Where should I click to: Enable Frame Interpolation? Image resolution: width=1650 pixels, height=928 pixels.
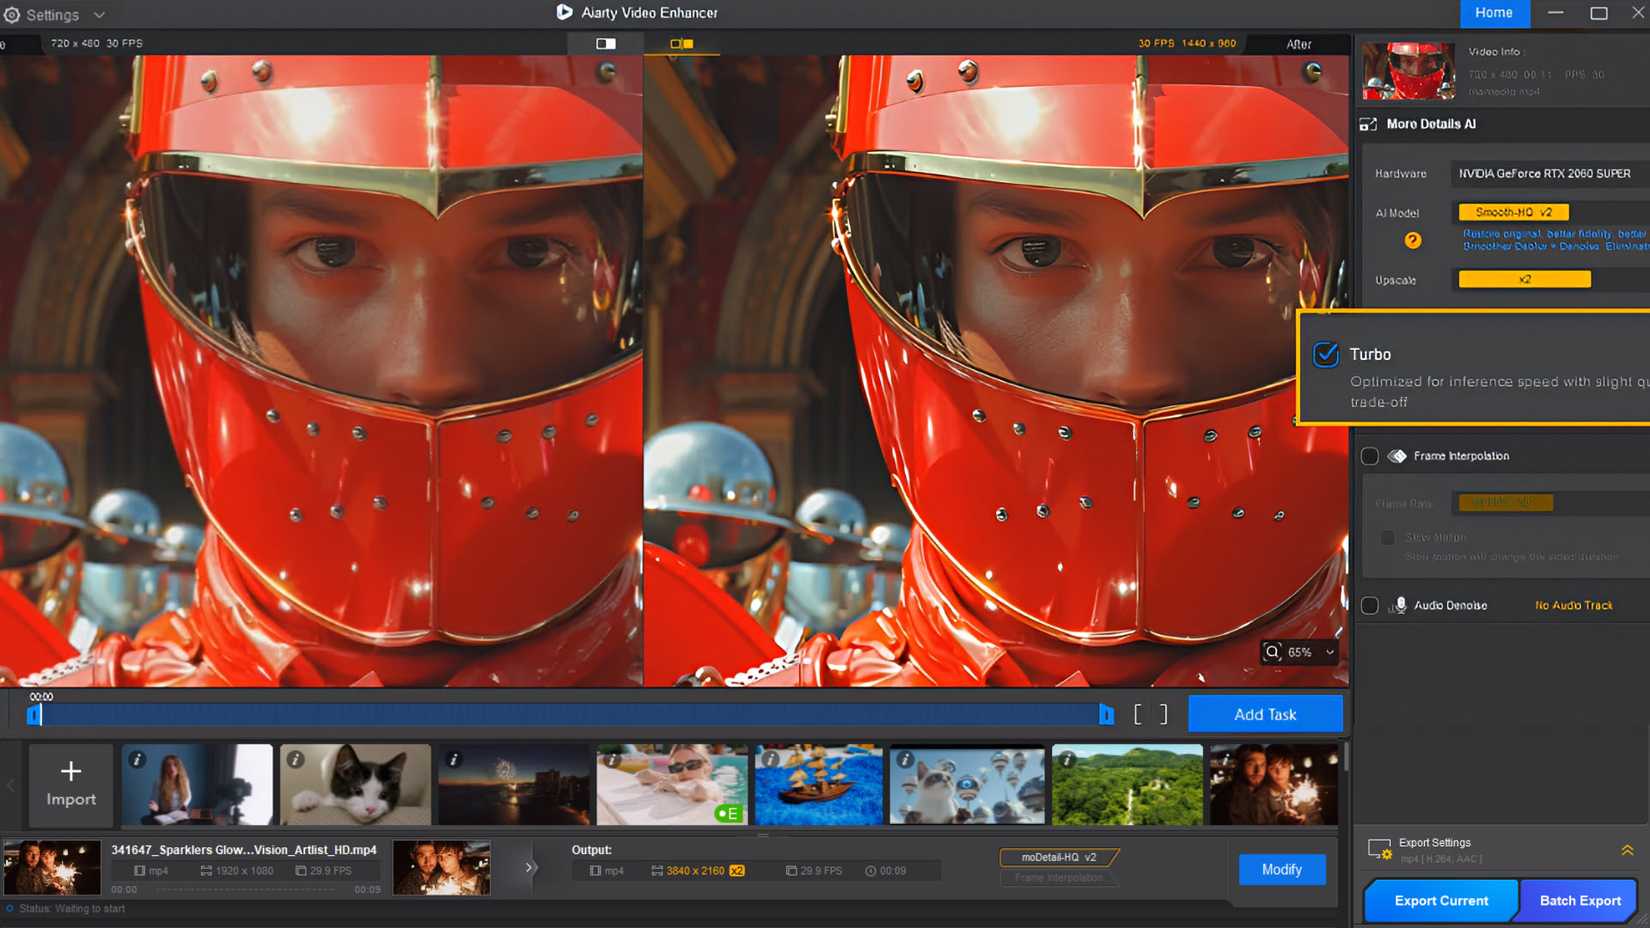[x=1370, y=455]
